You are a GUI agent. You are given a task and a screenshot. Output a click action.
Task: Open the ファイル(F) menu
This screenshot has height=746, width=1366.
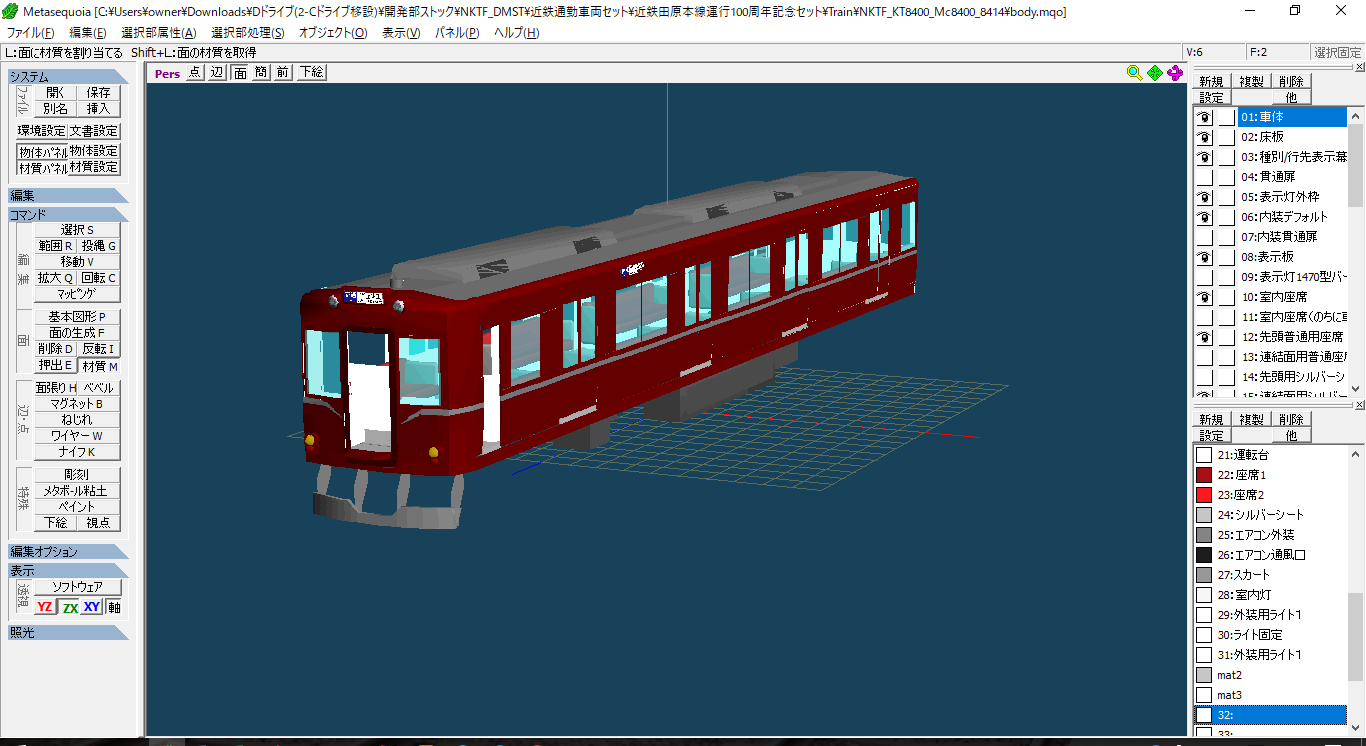coord(31,33)
